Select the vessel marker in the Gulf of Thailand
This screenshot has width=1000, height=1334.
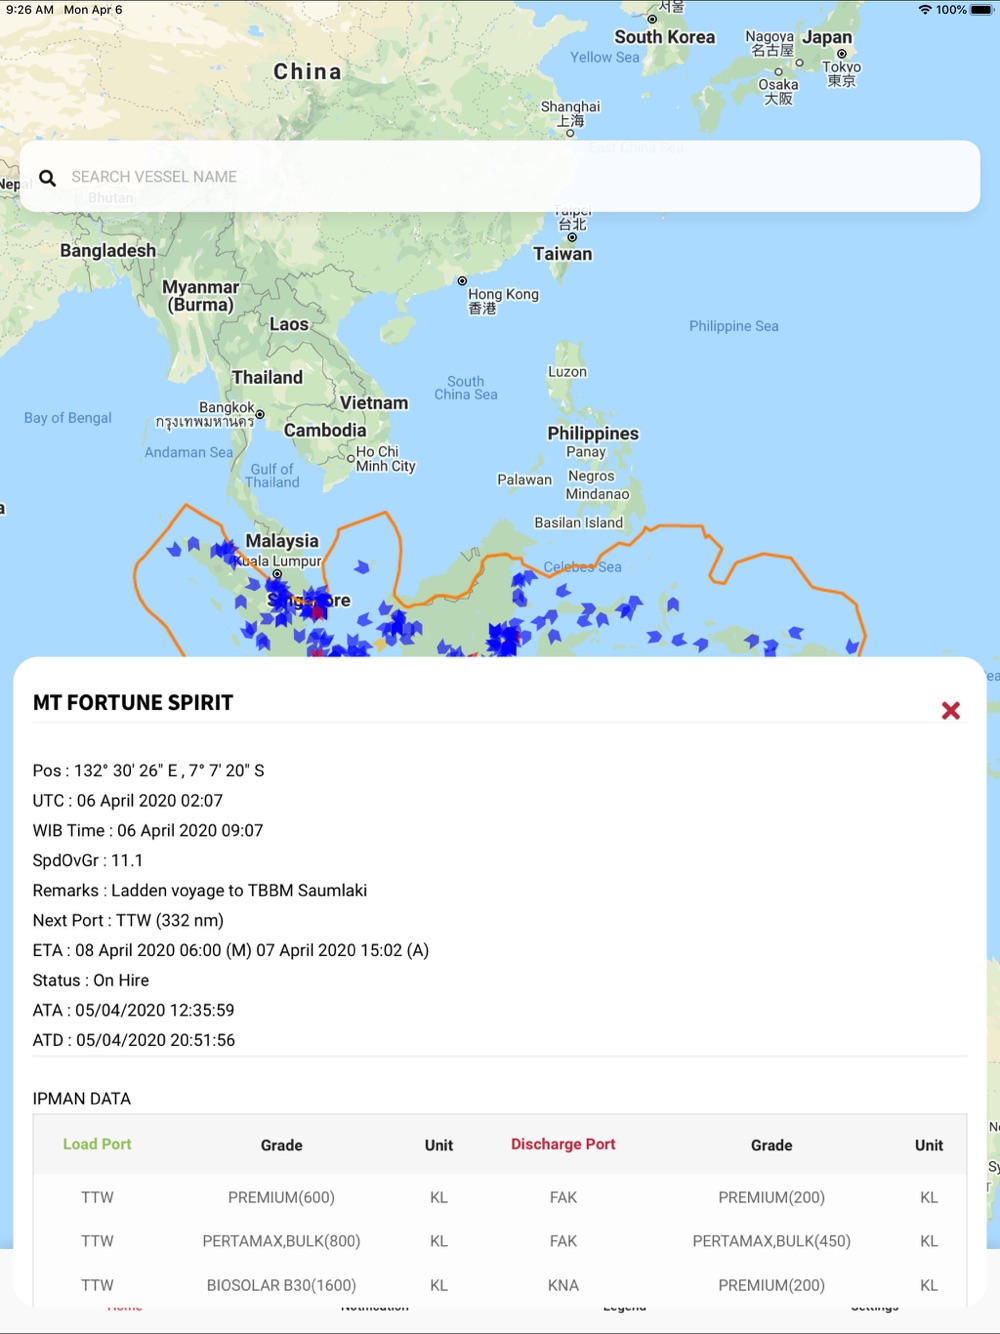click(x=362, y=567)
